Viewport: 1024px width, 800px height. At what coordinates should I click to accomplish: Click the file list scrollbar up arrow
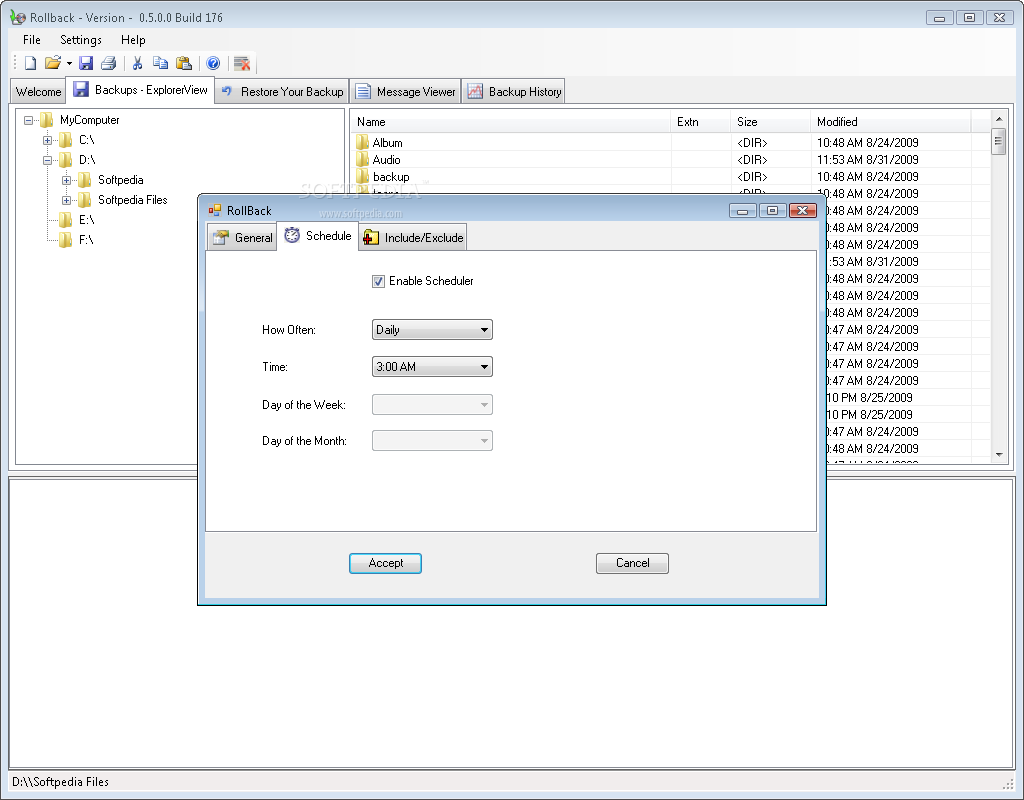(999, 119)
